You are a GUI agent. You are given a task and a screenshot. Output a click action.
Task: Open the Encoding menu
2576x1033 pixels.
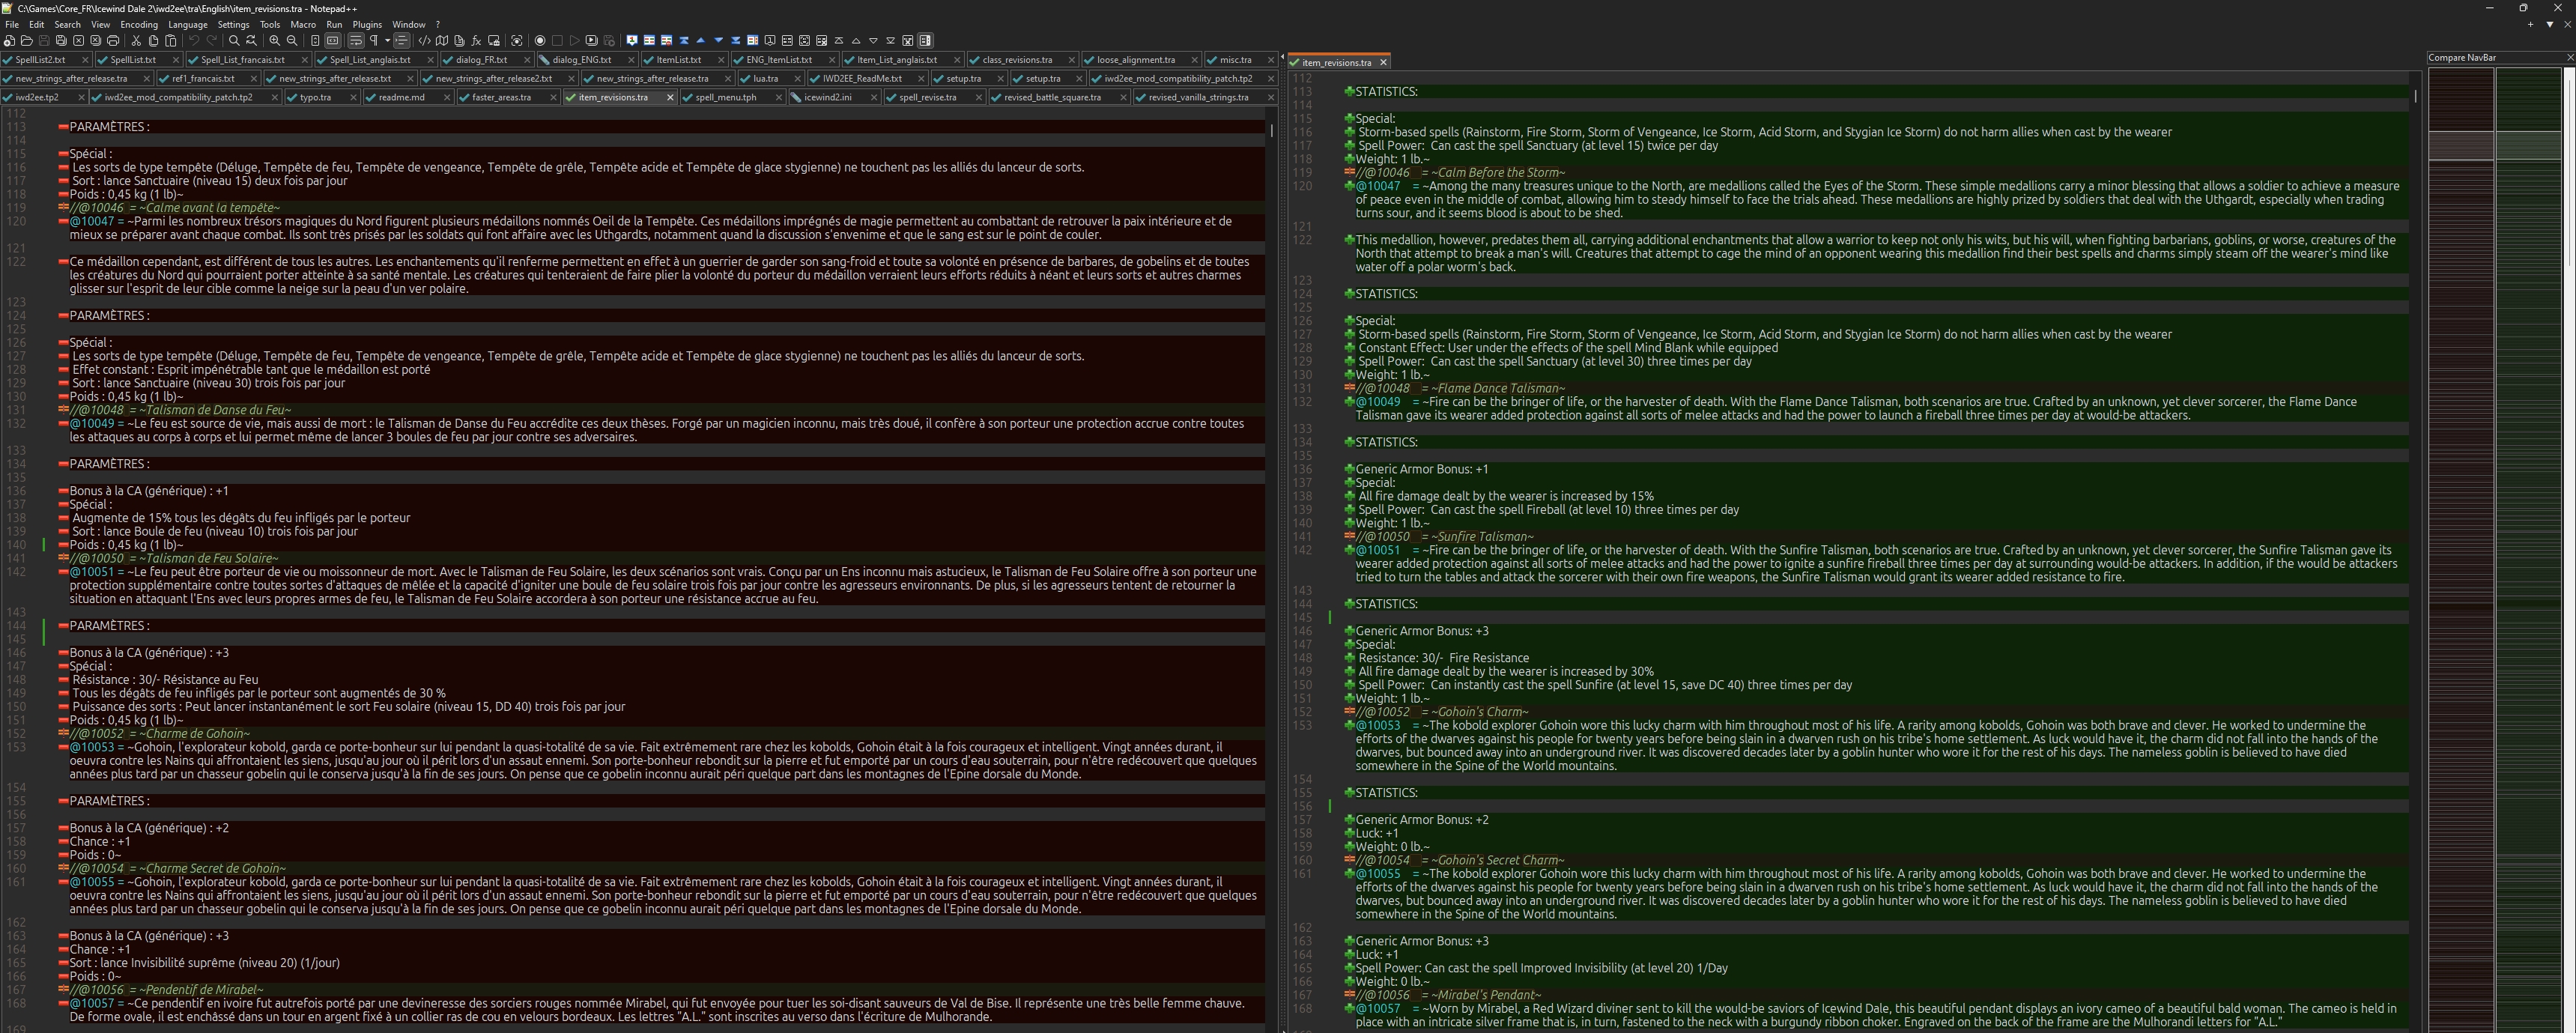tap(139, 24)
